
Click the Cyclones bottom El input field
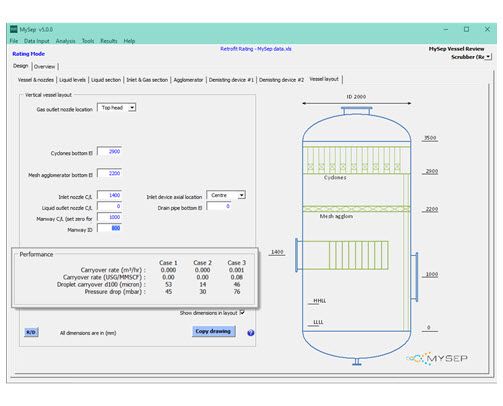pos(109,152)
